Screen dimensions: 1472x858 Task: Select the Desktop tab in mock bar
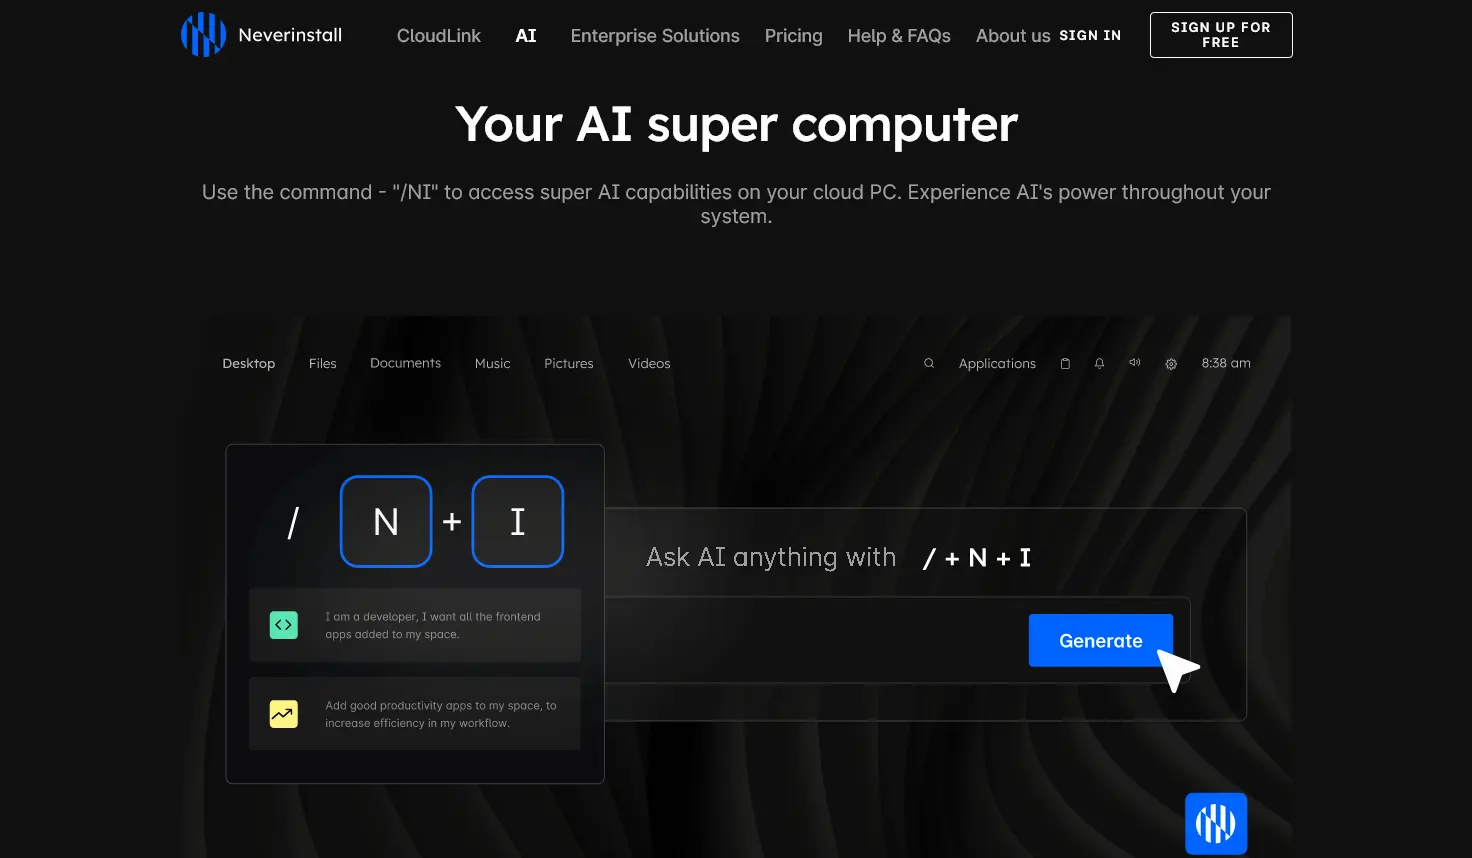coord(249,363)
